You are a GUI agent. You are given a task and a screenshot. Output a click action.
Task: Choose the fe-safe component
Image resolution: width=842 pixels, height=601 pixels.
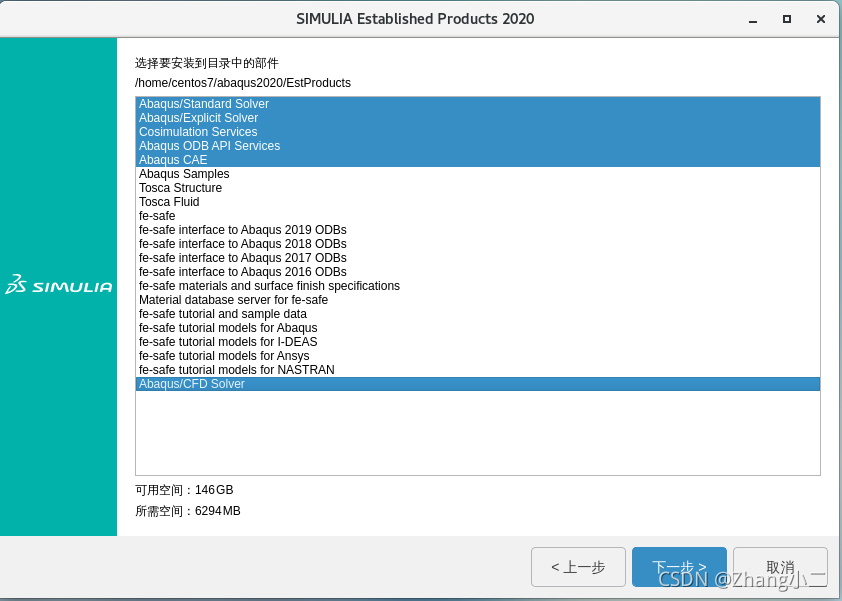[157, 216]
